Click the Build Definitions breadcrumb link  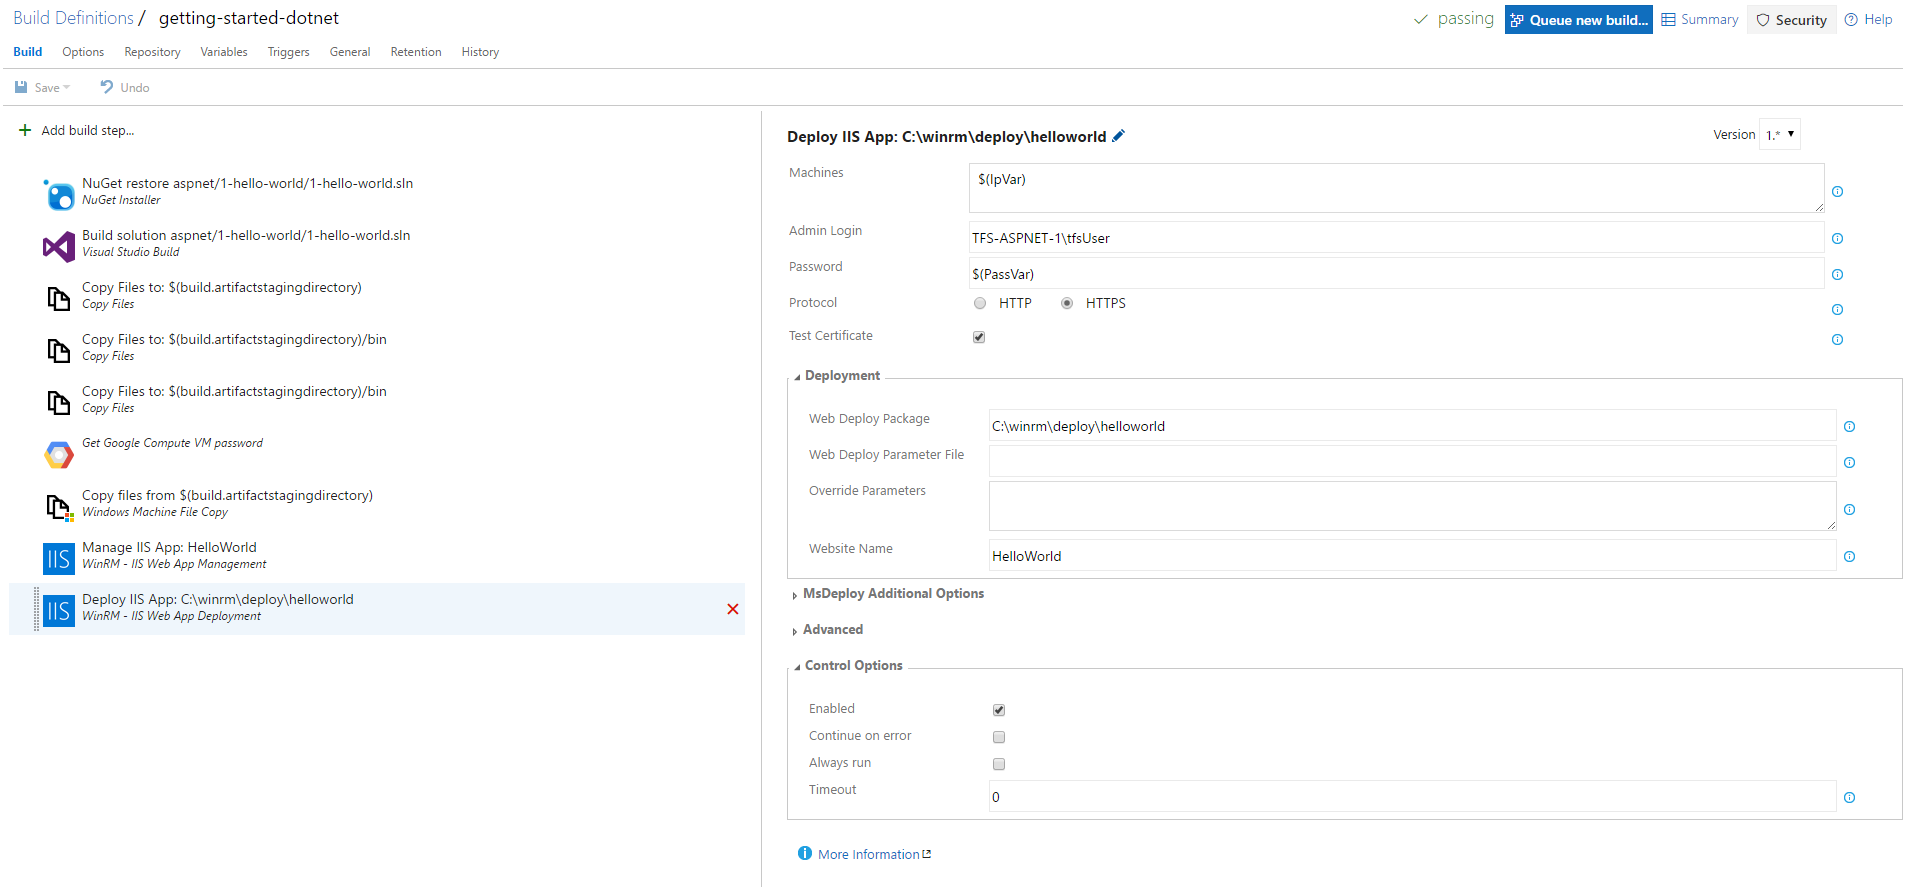pyautogui.click(x=73, y=18)
